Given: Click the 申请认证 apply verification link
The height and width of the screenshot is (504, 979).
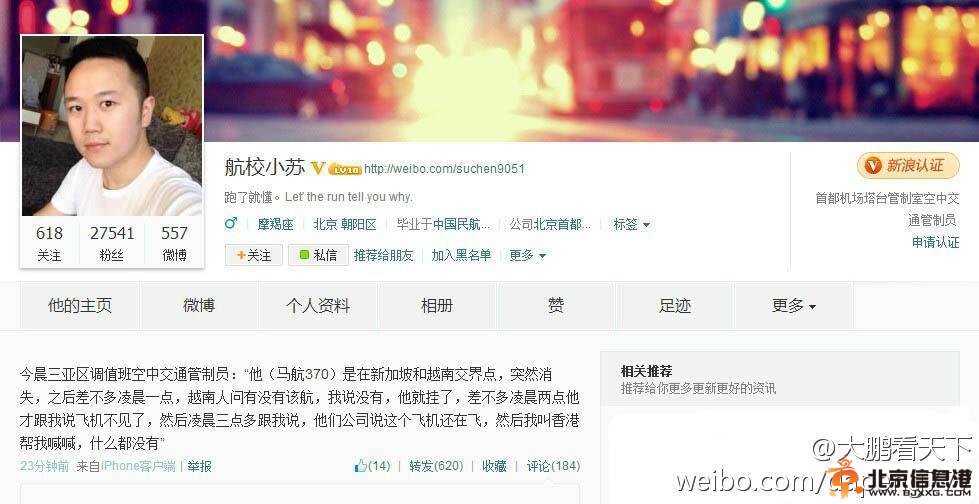Looking at the screenshot, I should [935, 242].
